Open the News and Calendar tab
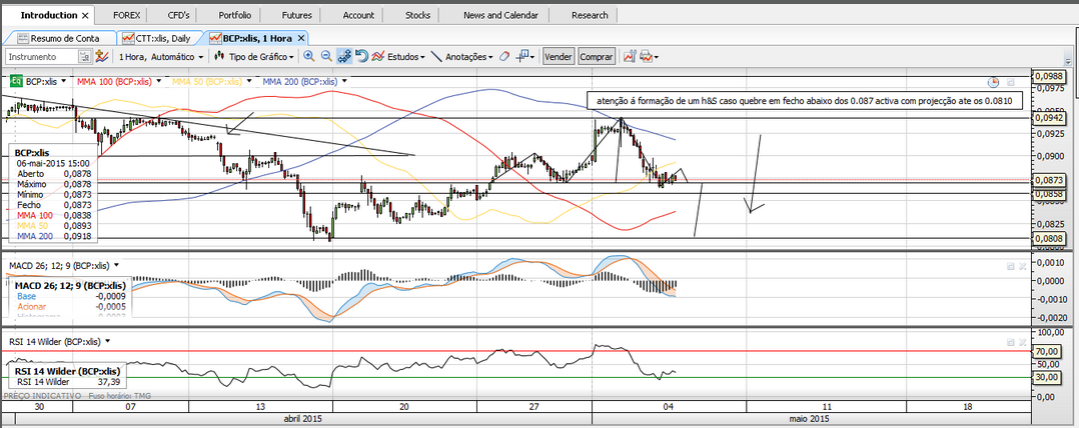The width and height of the screenshot is (1079, 428). click(500, 16)
